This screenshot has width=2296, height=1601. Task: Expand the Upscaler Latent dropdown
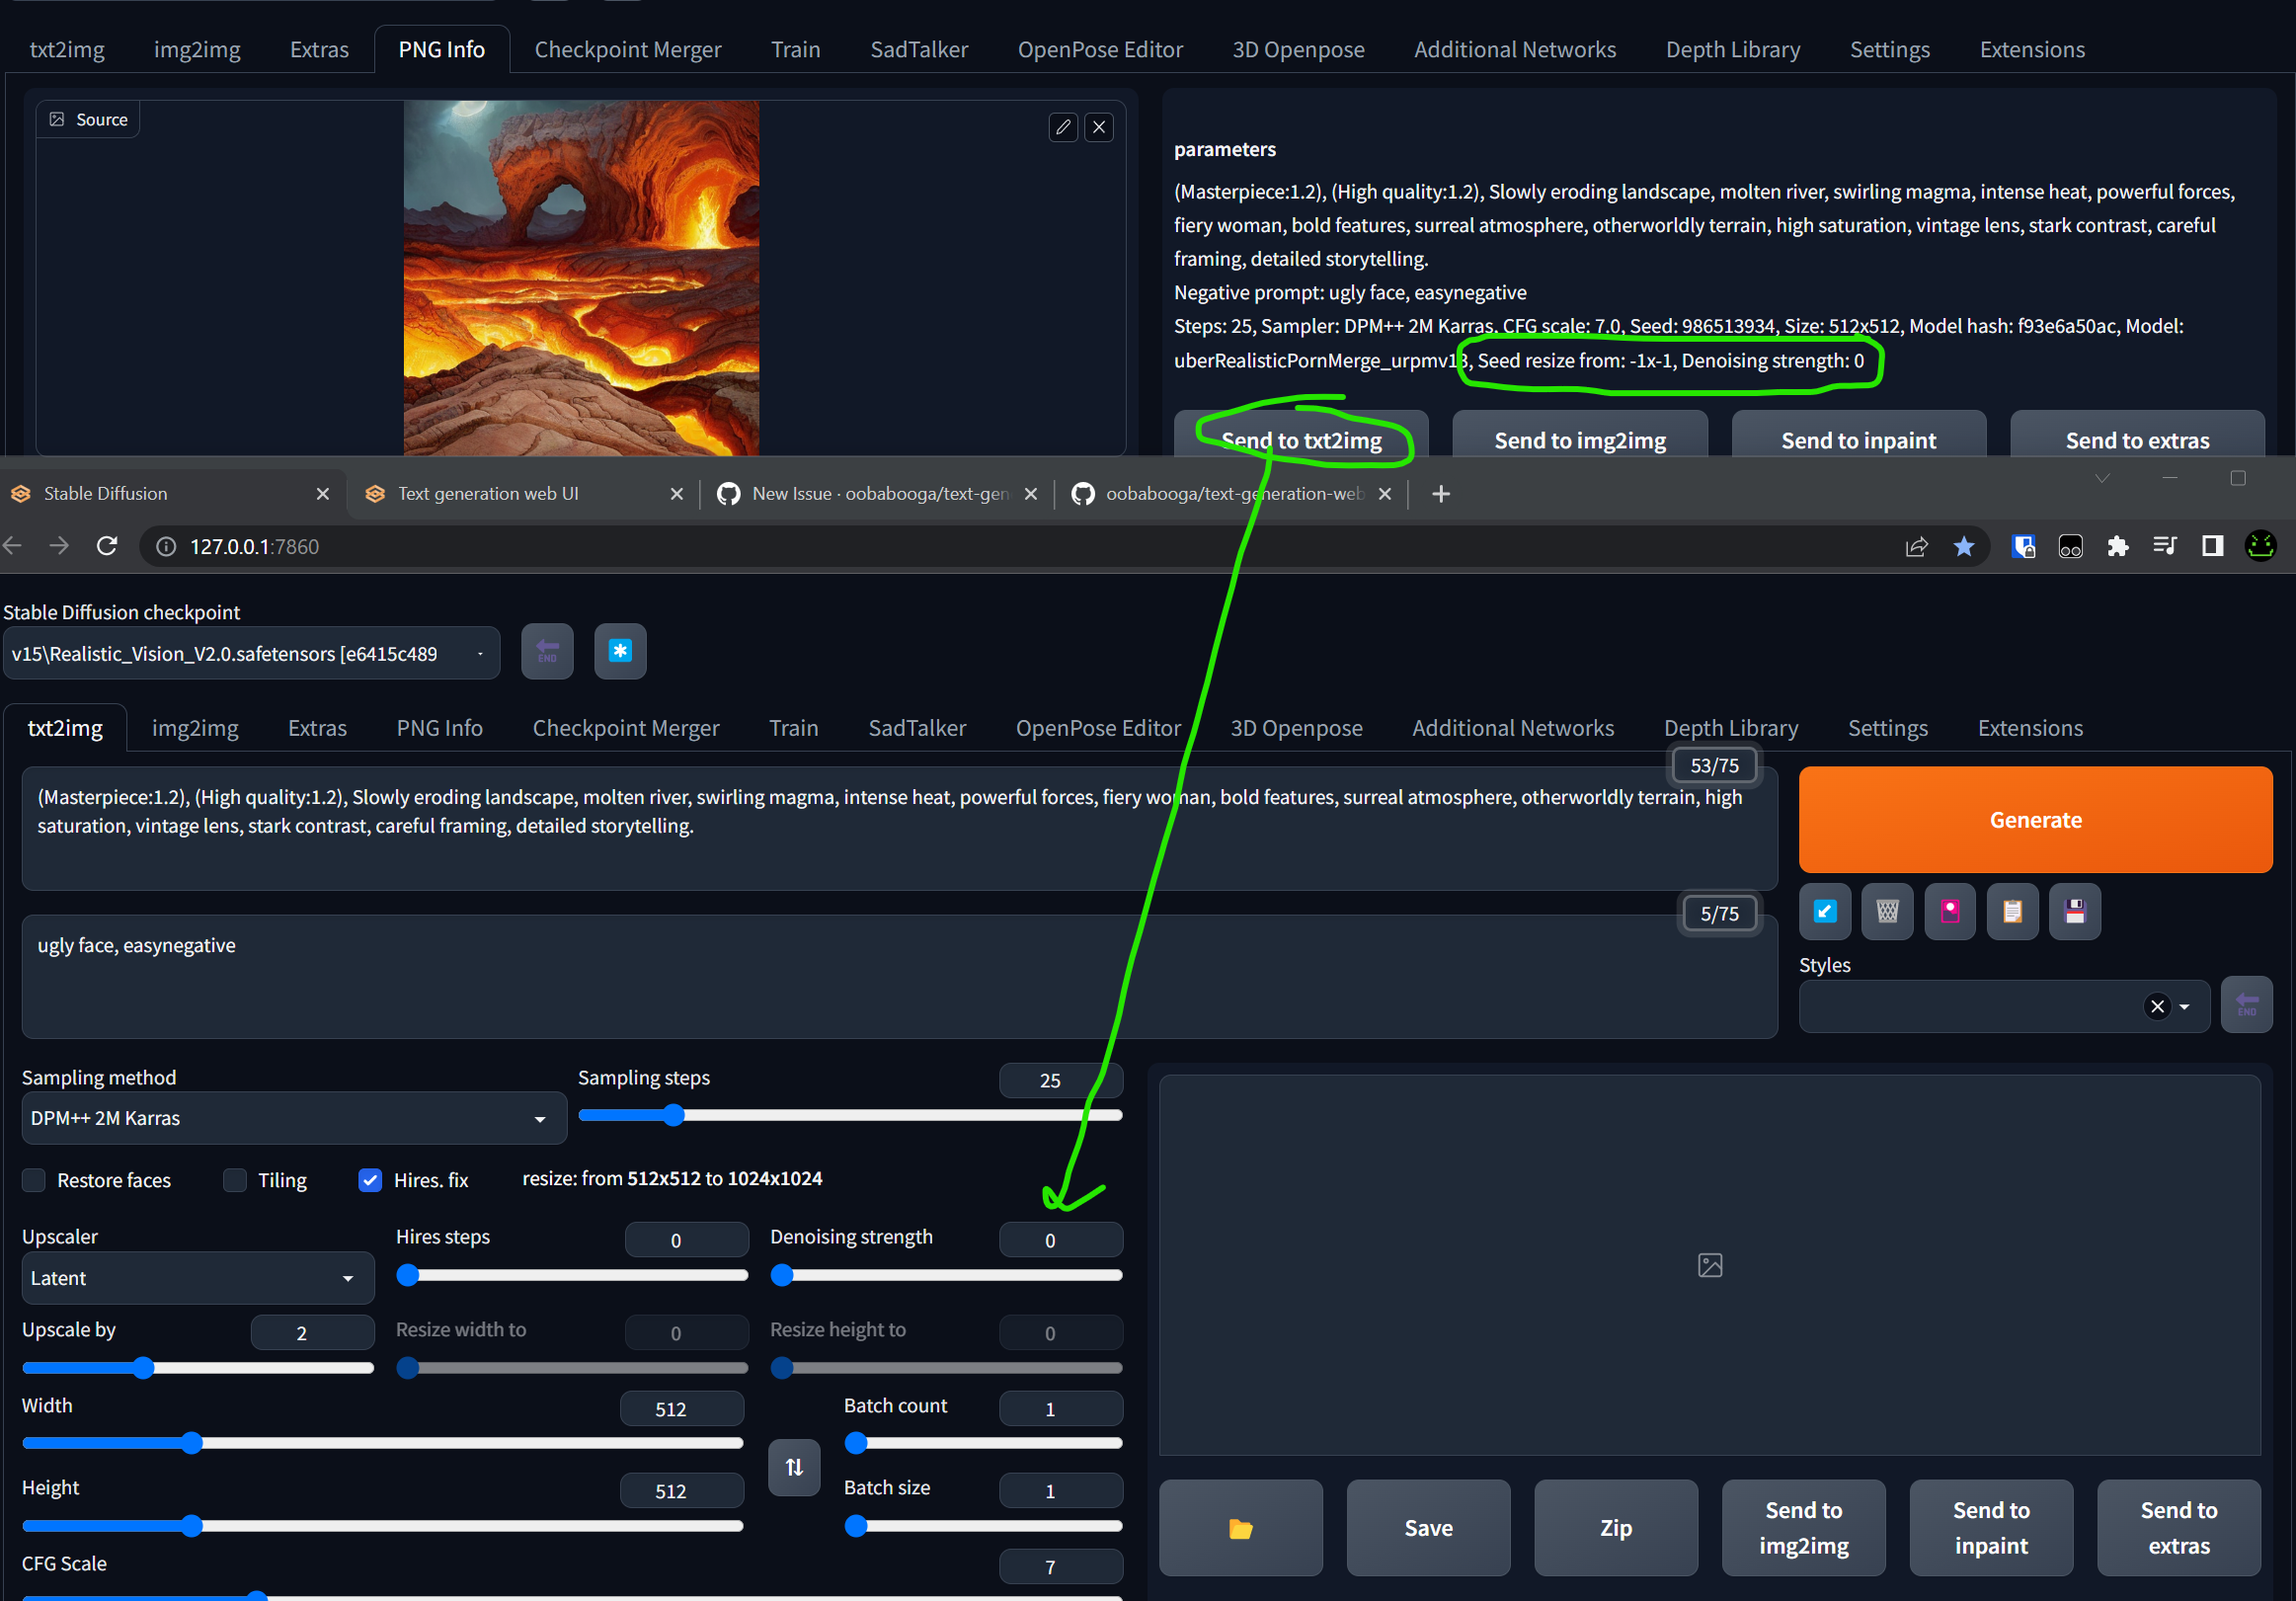[x=197, y=1278]
